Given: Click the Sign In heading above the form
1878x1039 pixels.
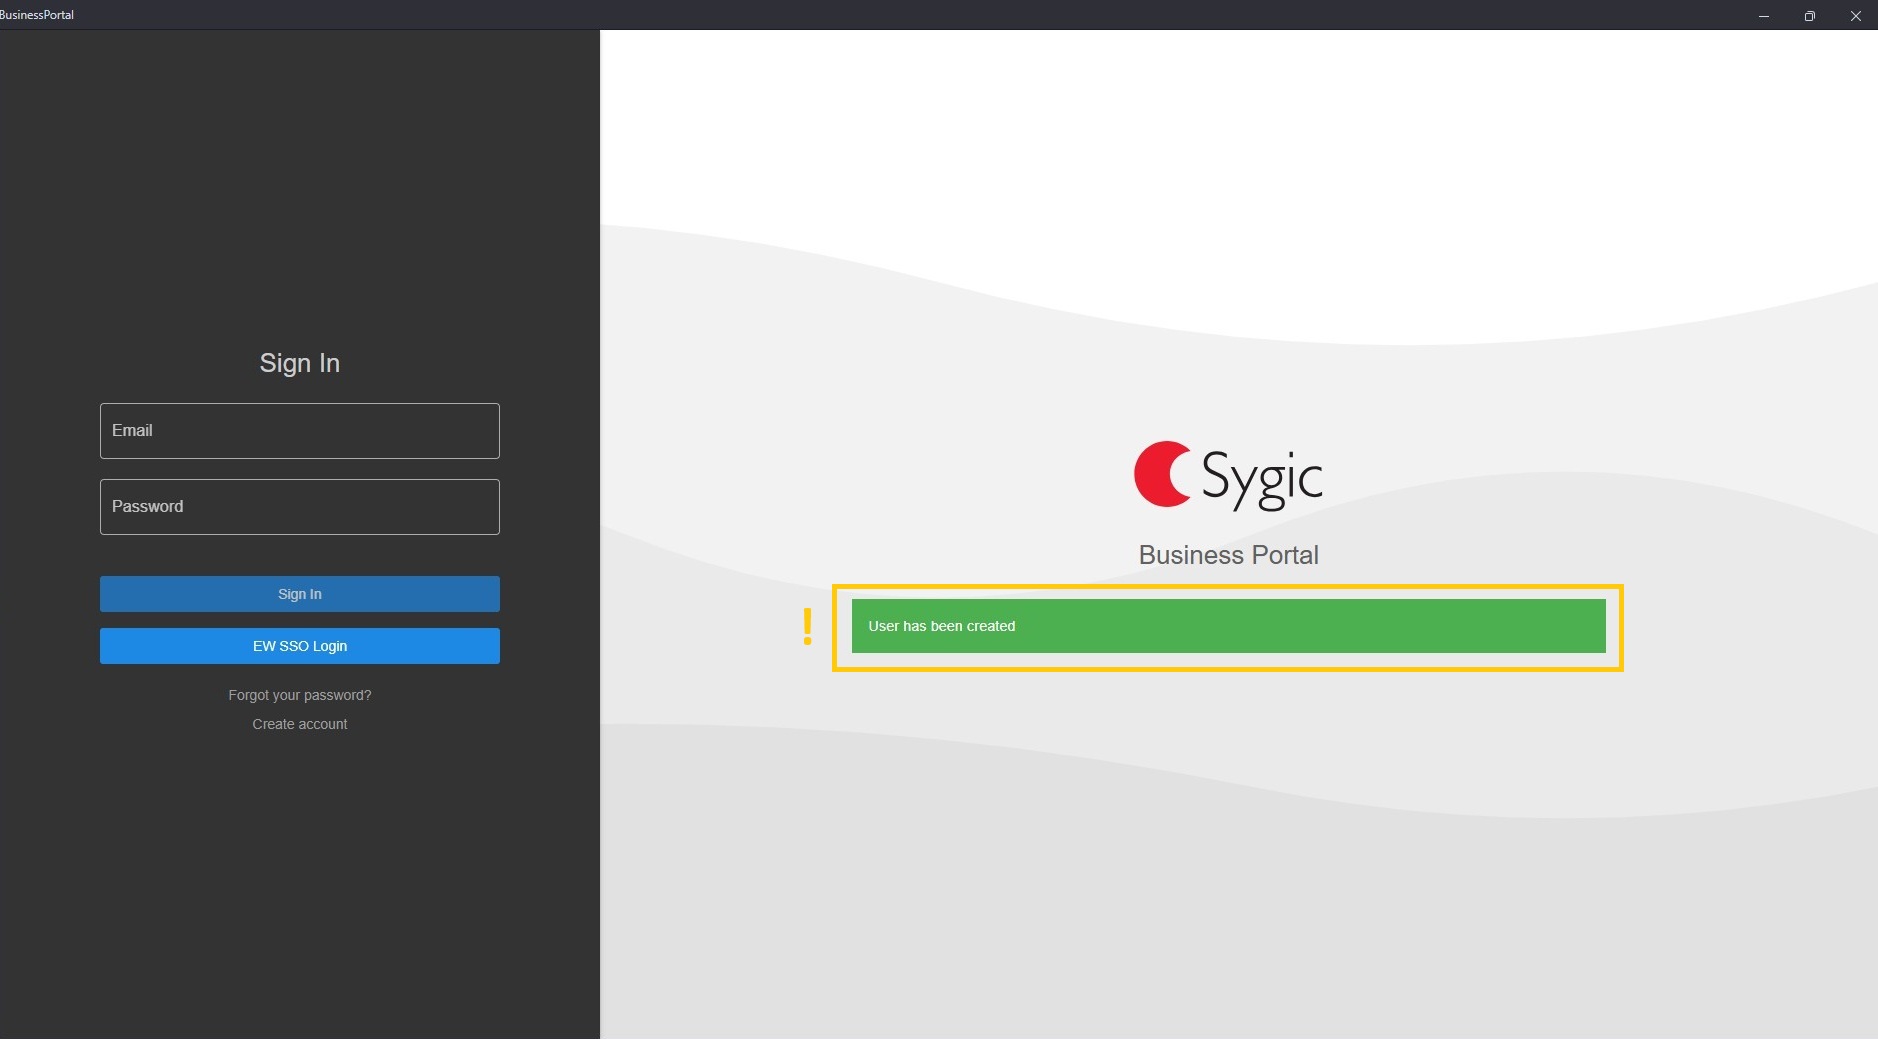Looking at the screenshot, I should coord(299,363).
